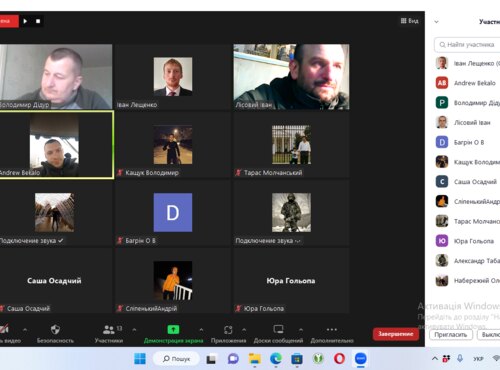The height and width of the screenshot is (370, 500).
Task: Click the Найти участника search field
Action: pyautogui.click(x=467, y=44)
